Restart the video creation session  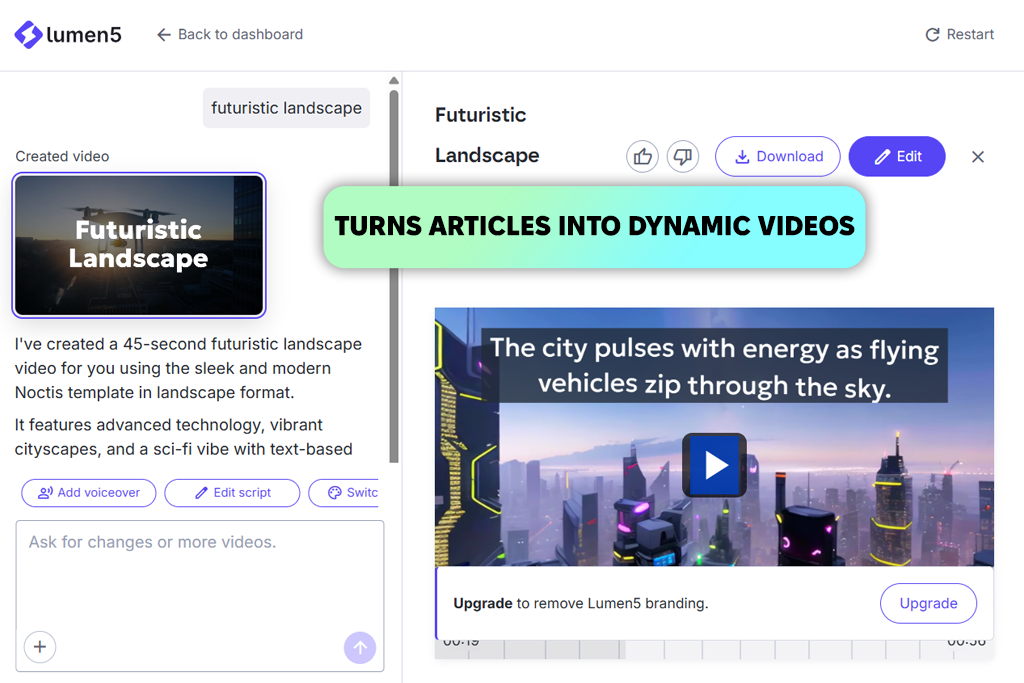[959, 35]
